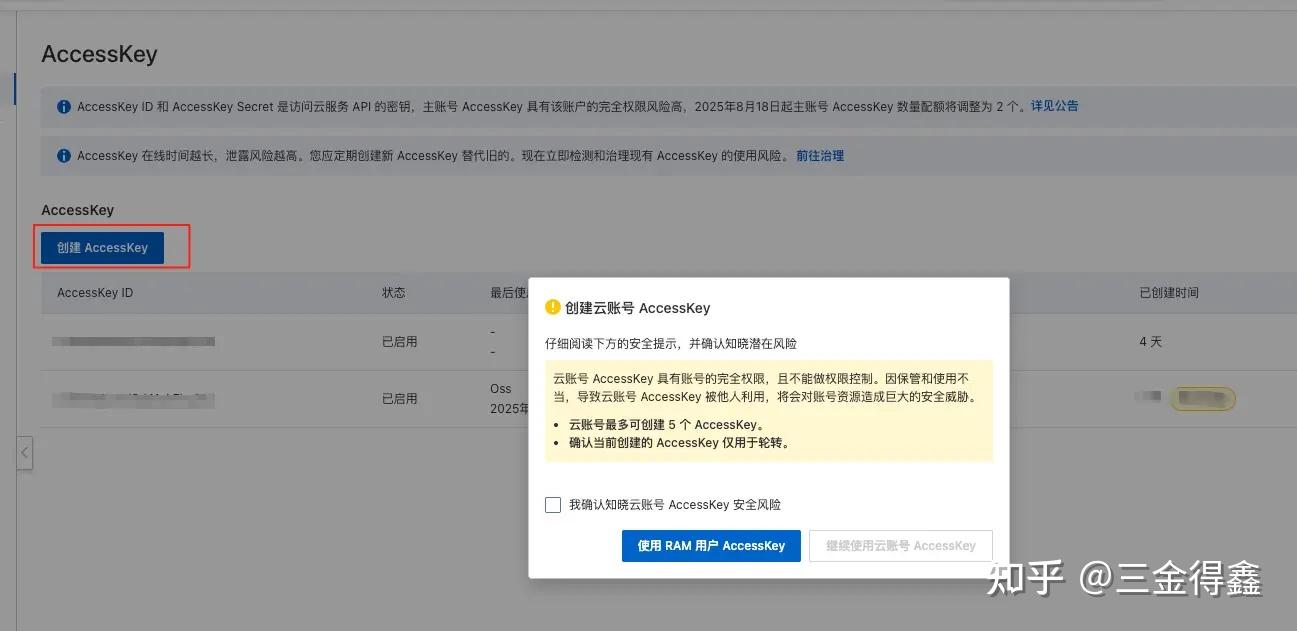Screen dimensions: 1297x631
Task: Open the 前往治理 governance link
Action: [819, 156]
